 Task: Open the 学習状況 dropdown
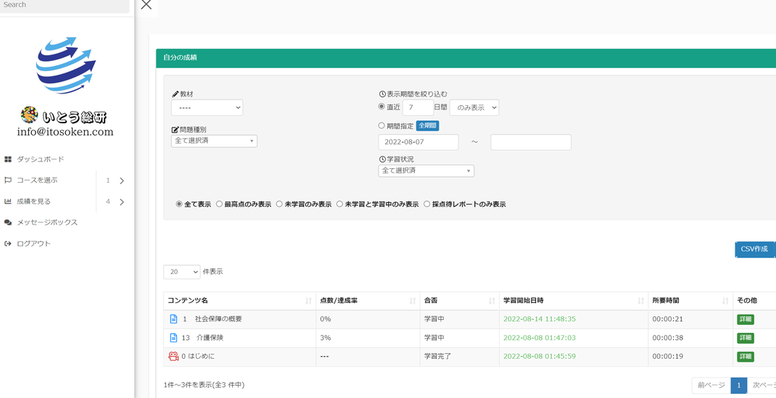(x=426, y=171)
